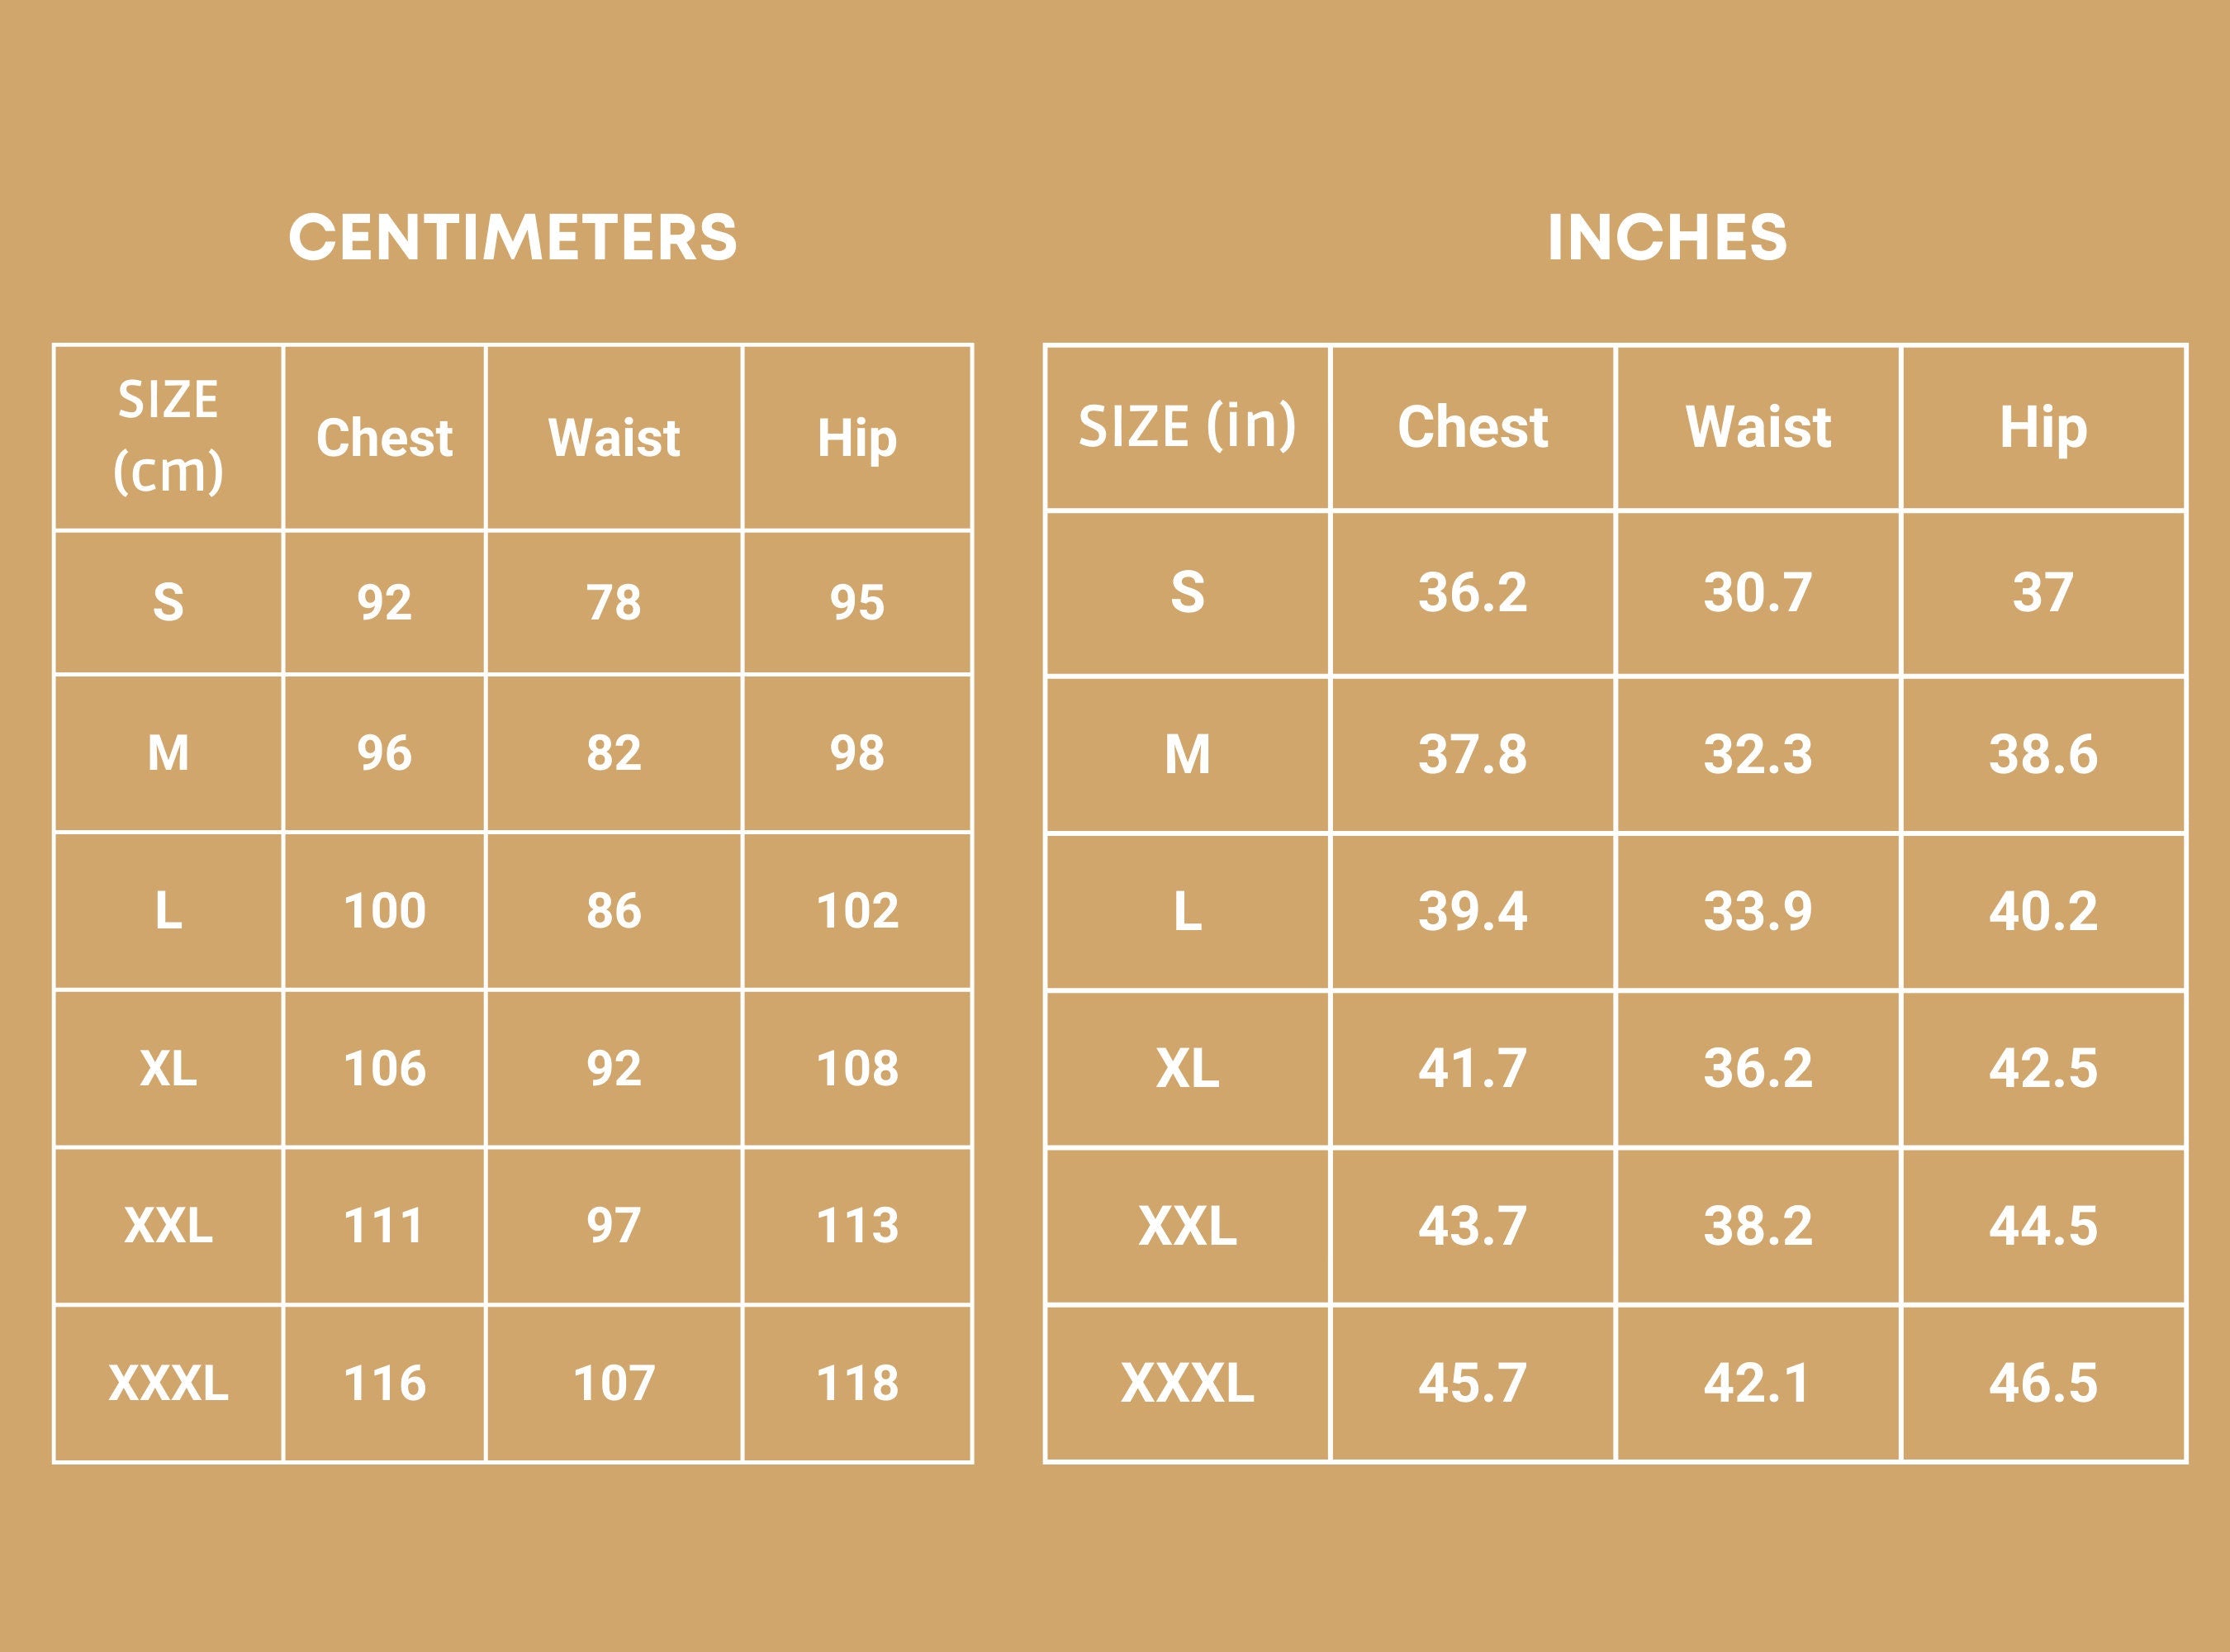Click the INCHES heading
The height and width of the screenshot is (1652, 2230).
(1667, 238)
